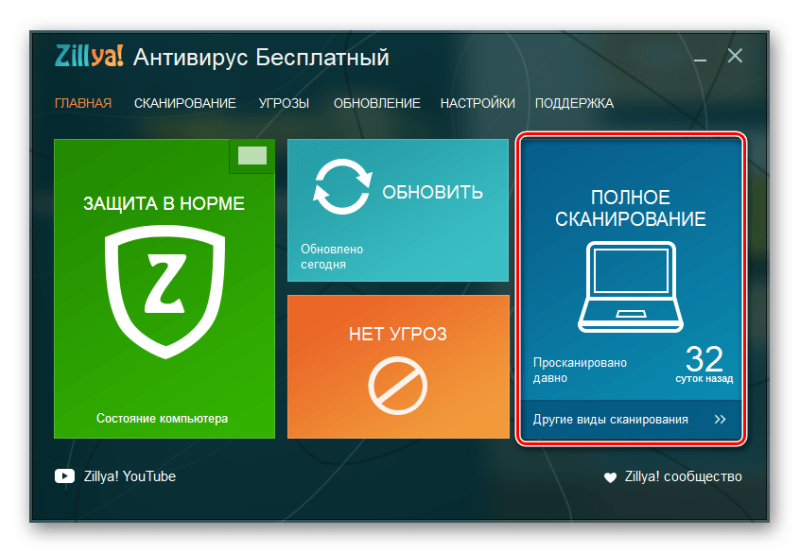This screenshot has width=800, height=553.
Task: Click the YouTube play icon
Action: 64,476
